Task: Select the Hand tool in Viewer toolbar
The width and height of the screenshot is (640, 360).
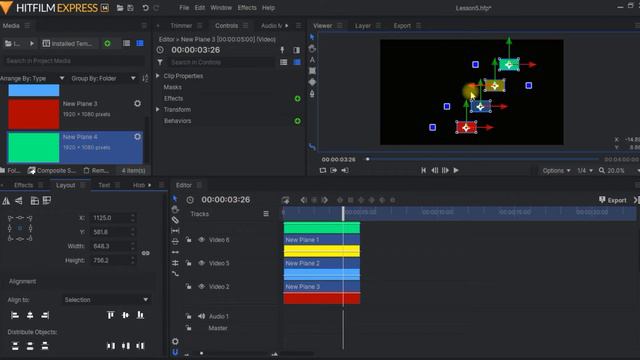Action: 312,49
